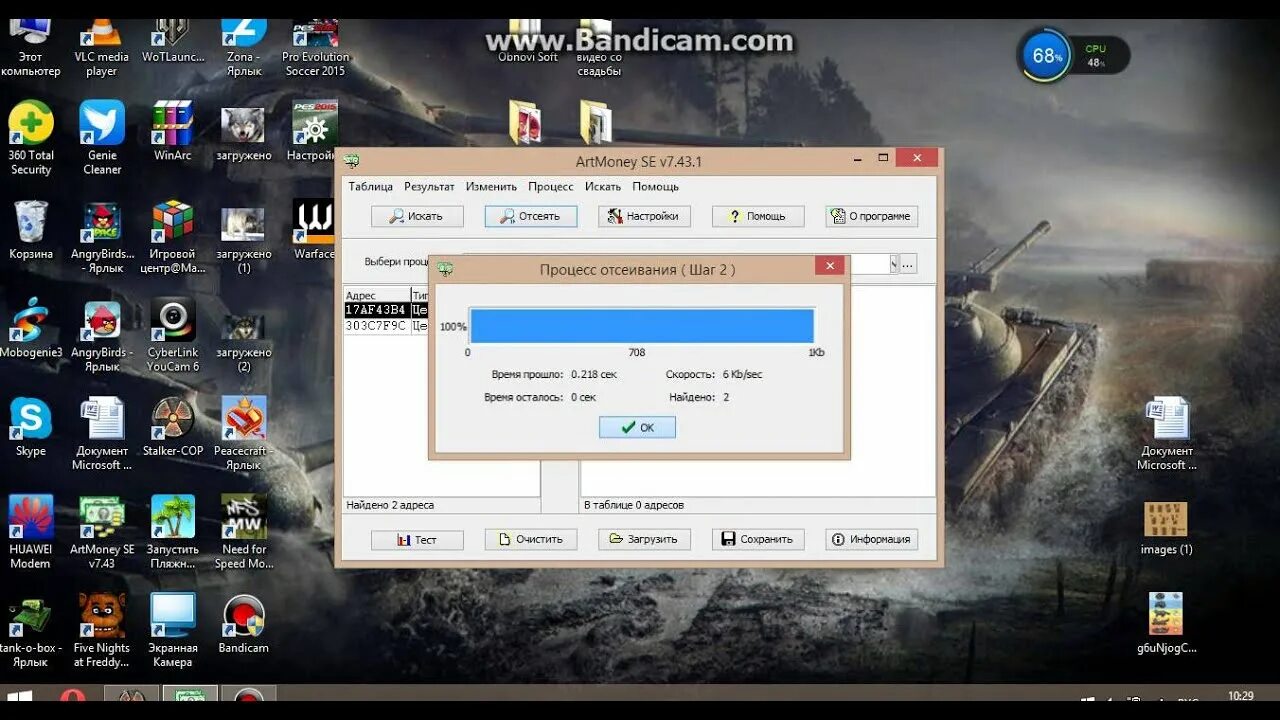Open Искать menu in ArtMoney menu bar

point(603,186)
